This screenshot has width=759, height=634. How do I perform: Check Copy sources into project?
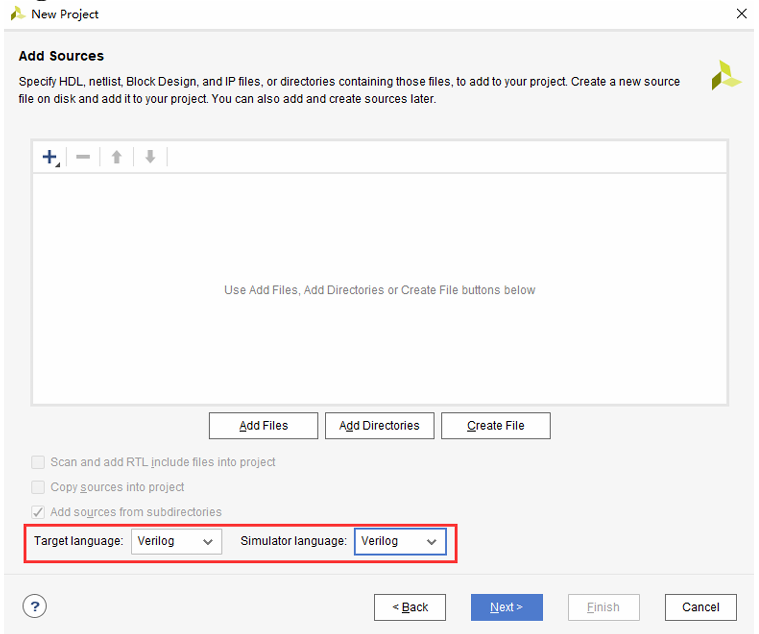(38, 487)
